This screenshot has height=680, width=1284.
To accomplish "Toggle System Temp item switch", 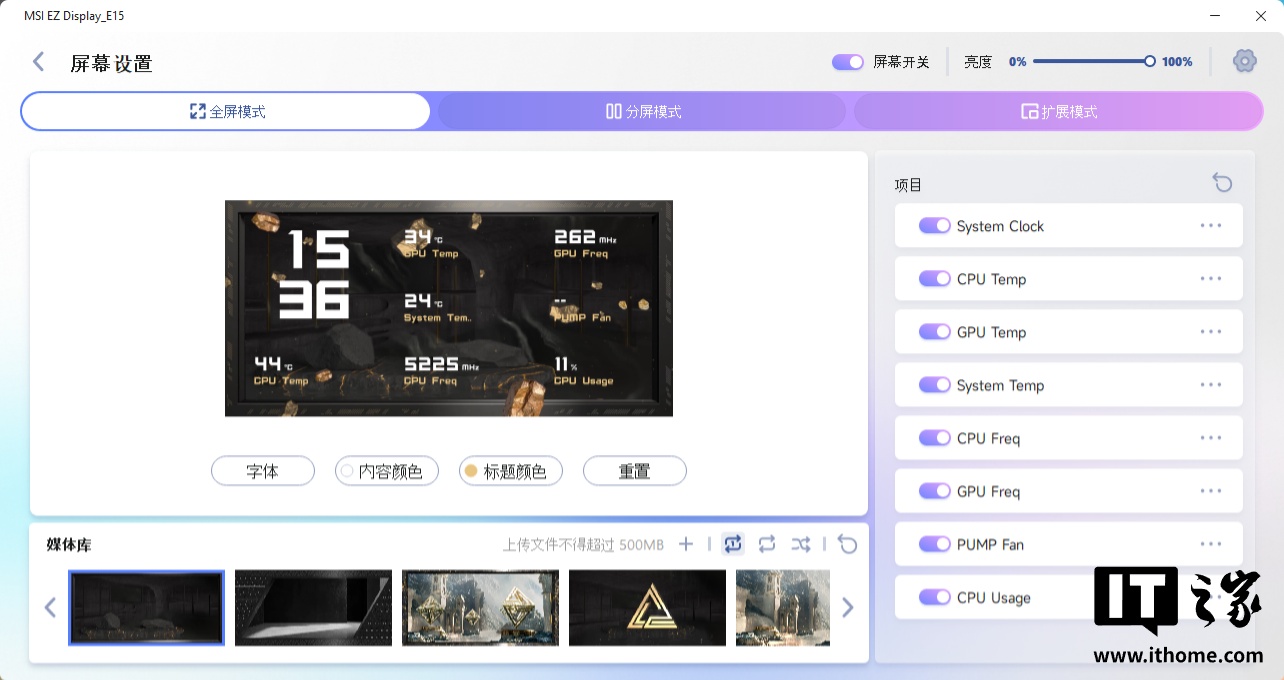I will (935, 385).
